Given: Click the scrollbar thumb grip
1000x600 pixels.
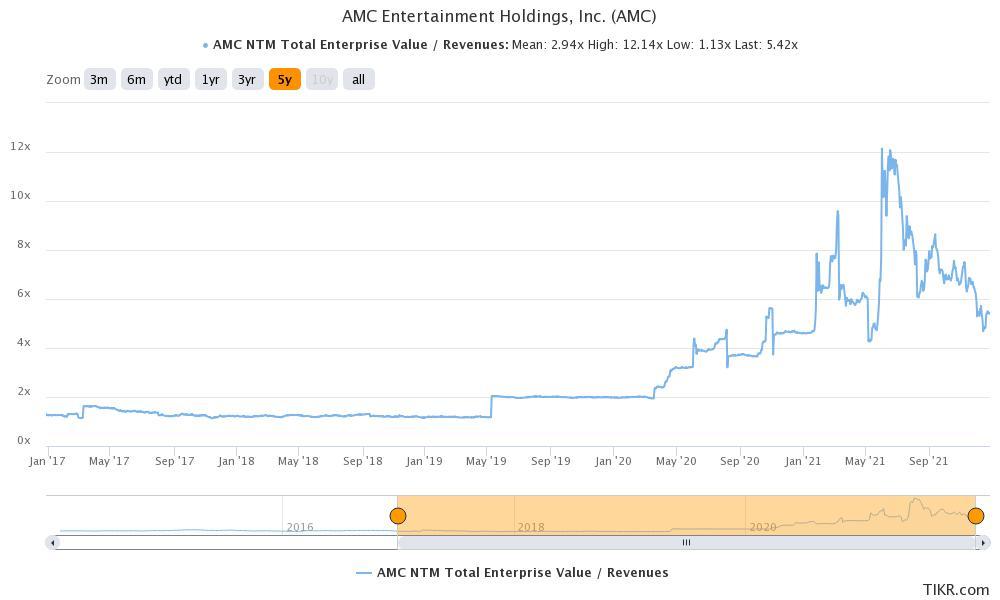Looking at the screenshot, I should click(x=686, y=542).
